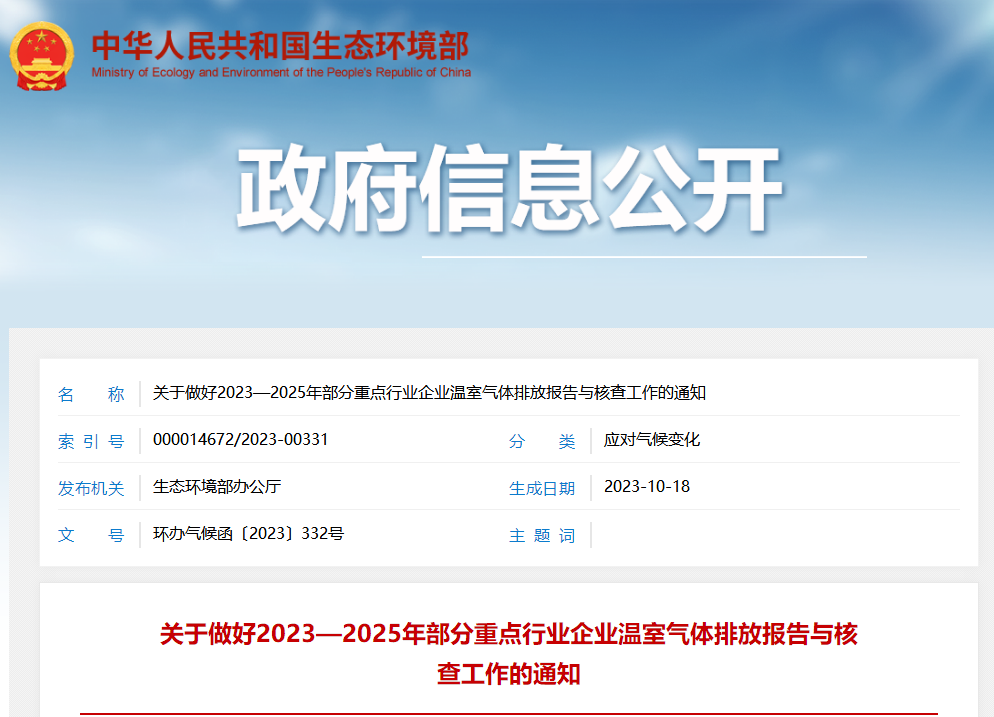Click the 文号 label

(x=91, y=535)
